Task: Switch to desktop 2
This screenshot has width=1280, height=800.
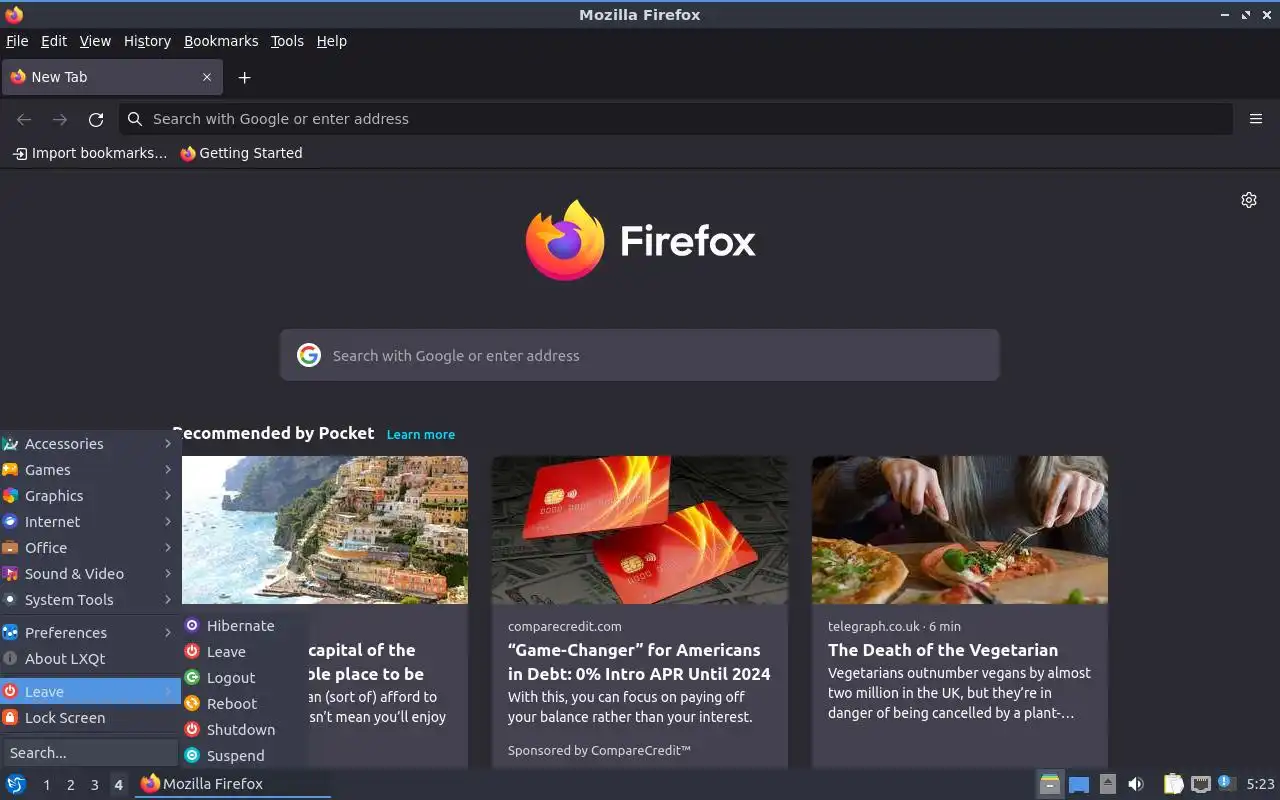Action: (70, 785)
